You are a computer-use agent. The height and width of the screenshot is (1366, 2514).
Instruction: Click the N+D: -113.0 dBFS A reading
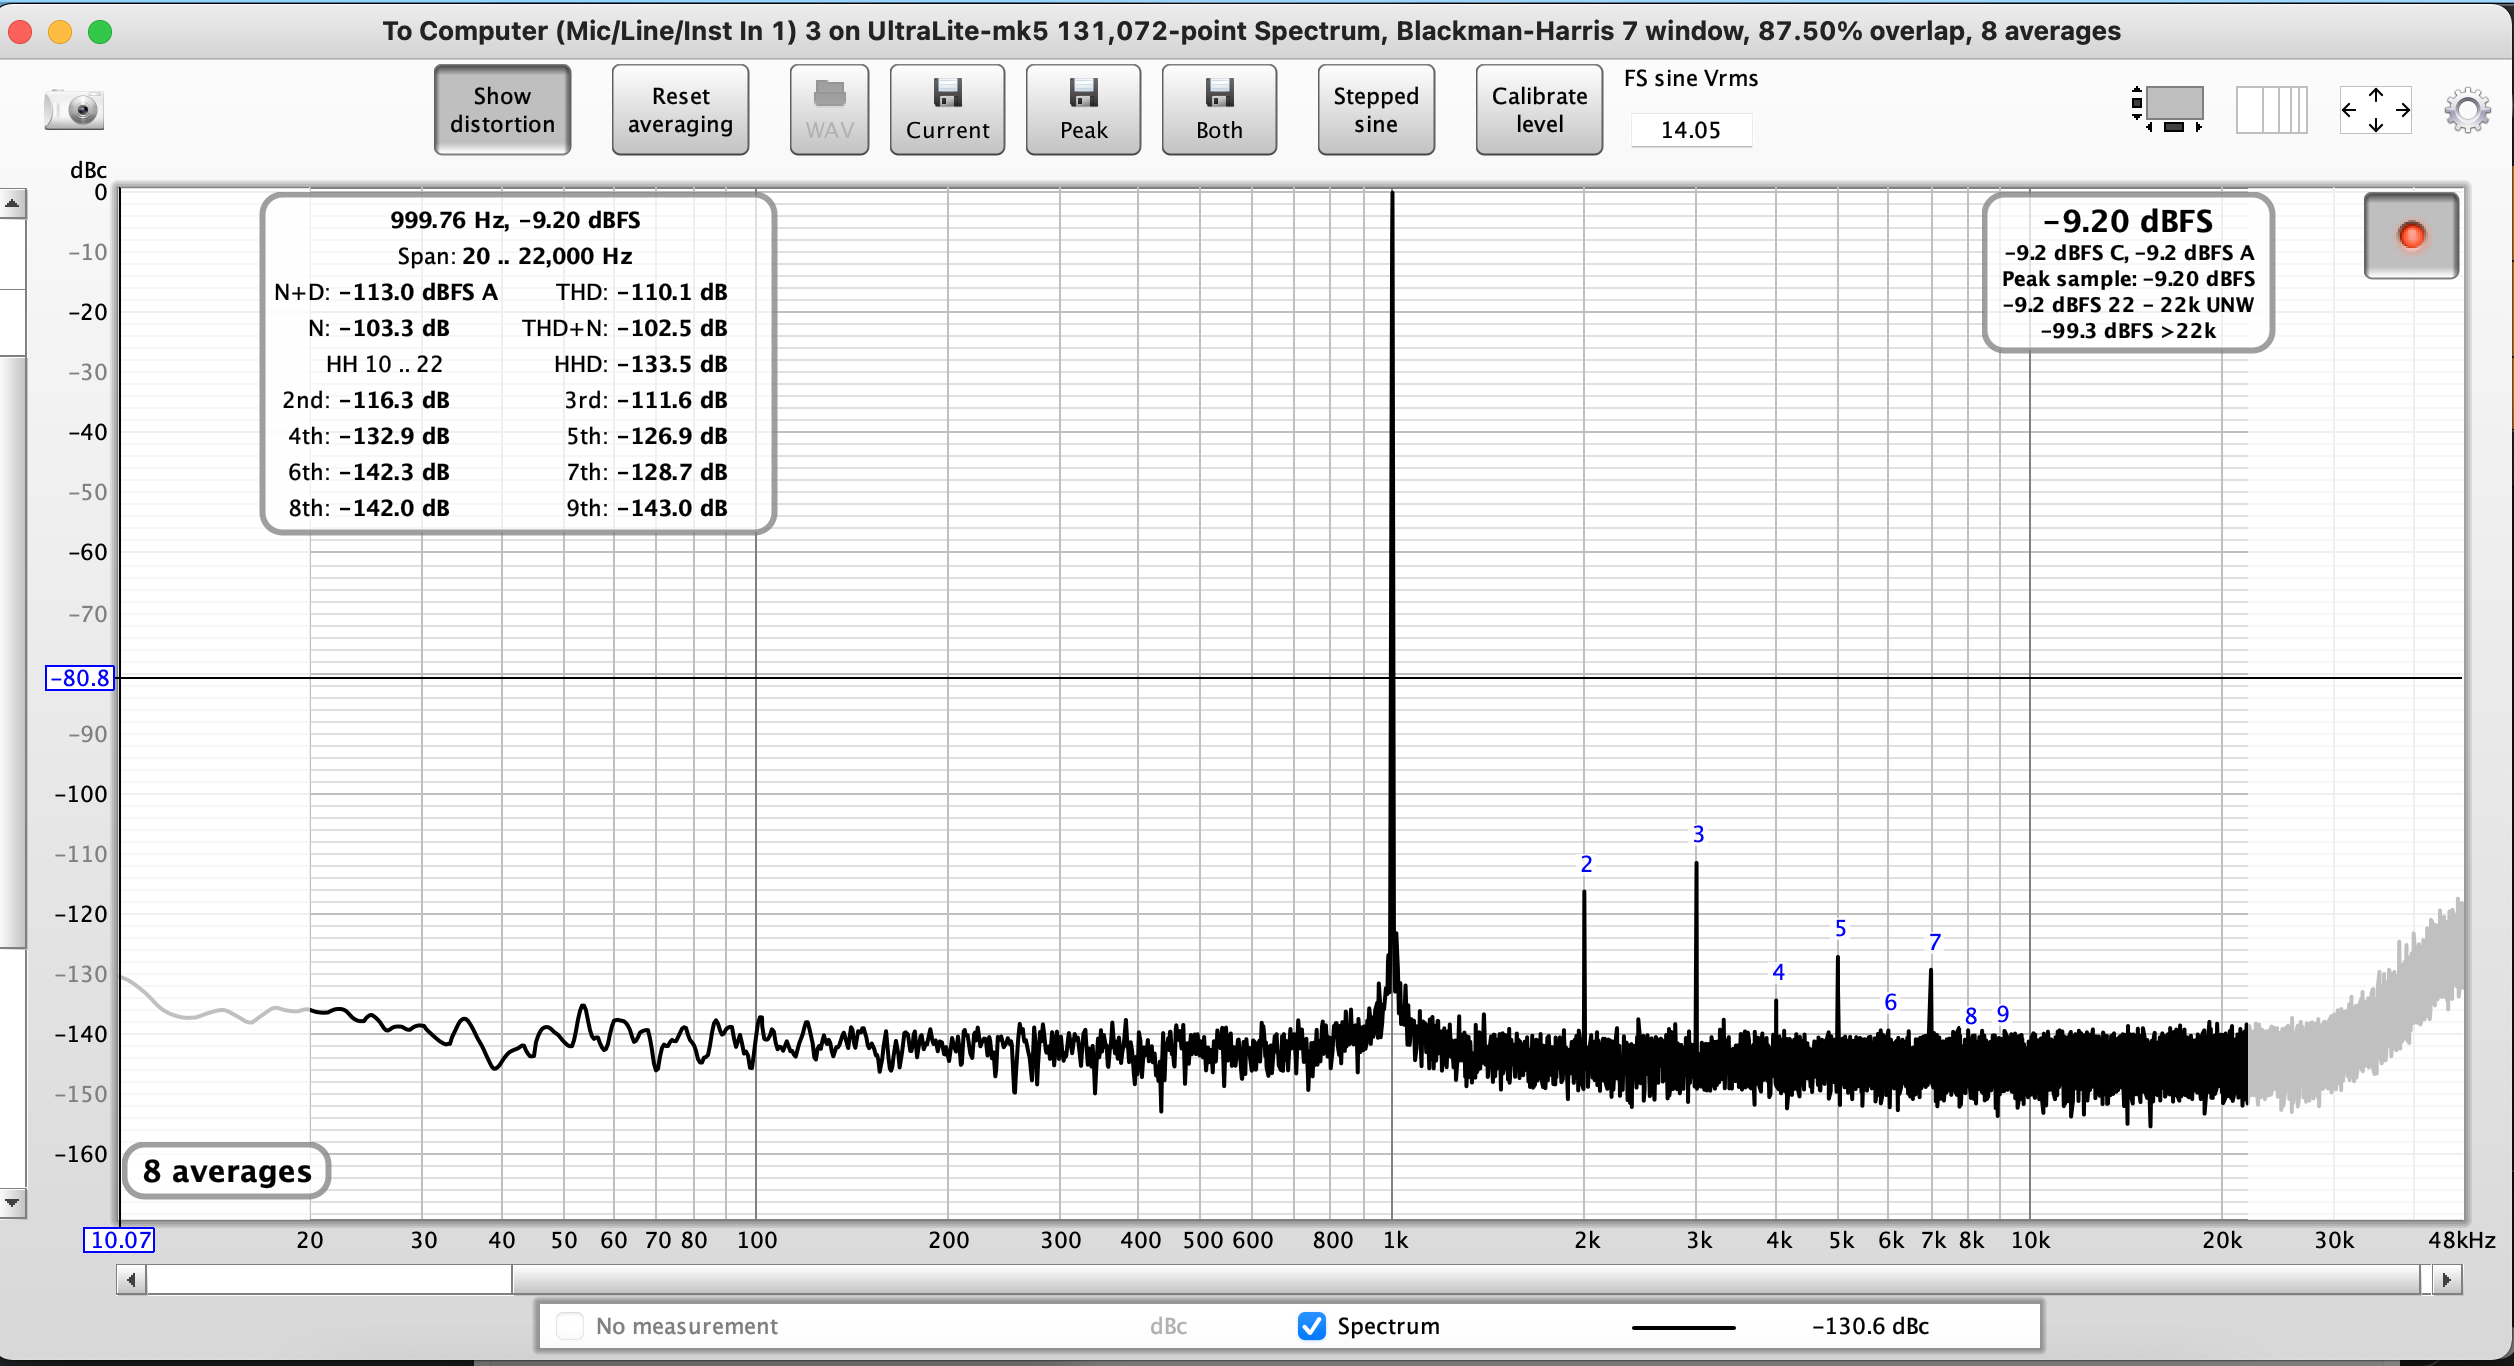(x=386, y=292)
